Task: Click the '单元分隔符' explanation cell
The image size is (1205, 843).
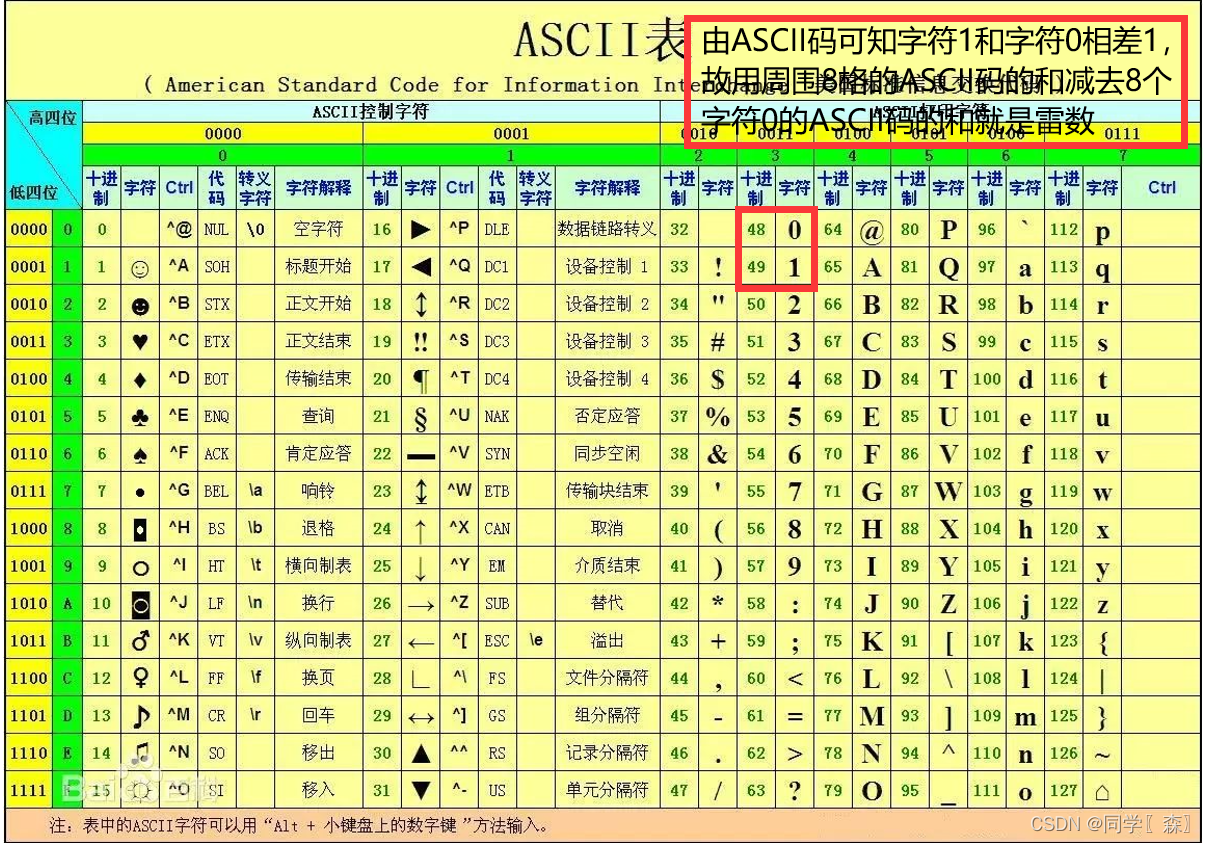Action: pyautogui.click(x=607, y=790)
